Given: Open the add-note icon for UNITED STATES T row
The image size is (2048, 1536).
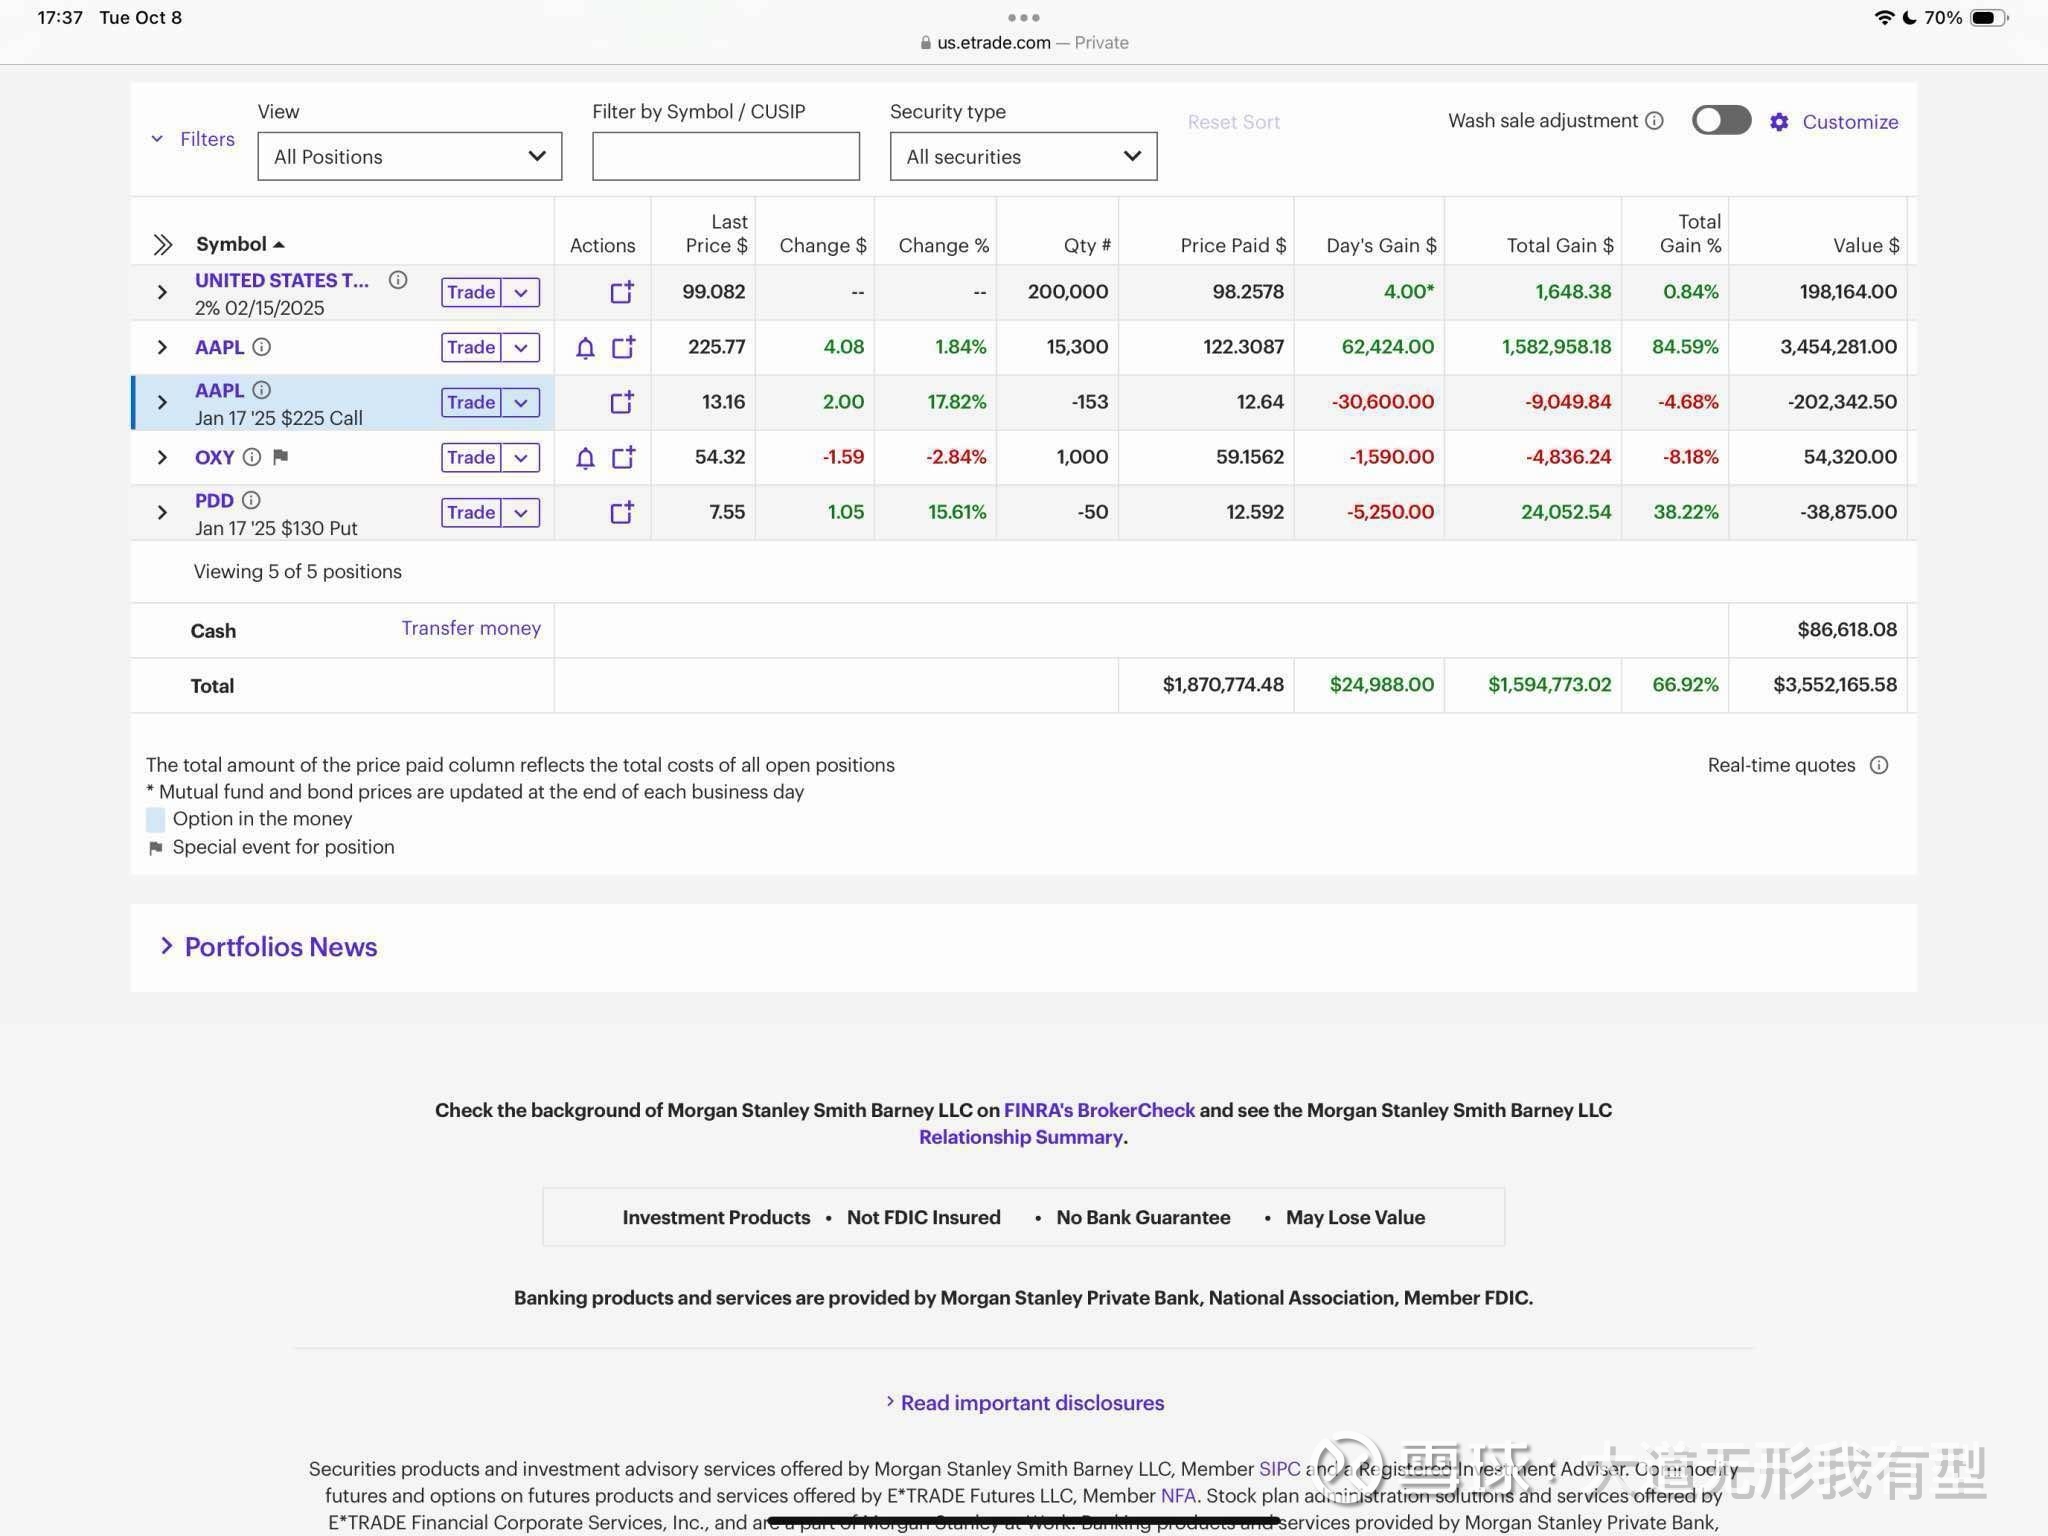Looking at the screenshot, I should tap(622, 292).
